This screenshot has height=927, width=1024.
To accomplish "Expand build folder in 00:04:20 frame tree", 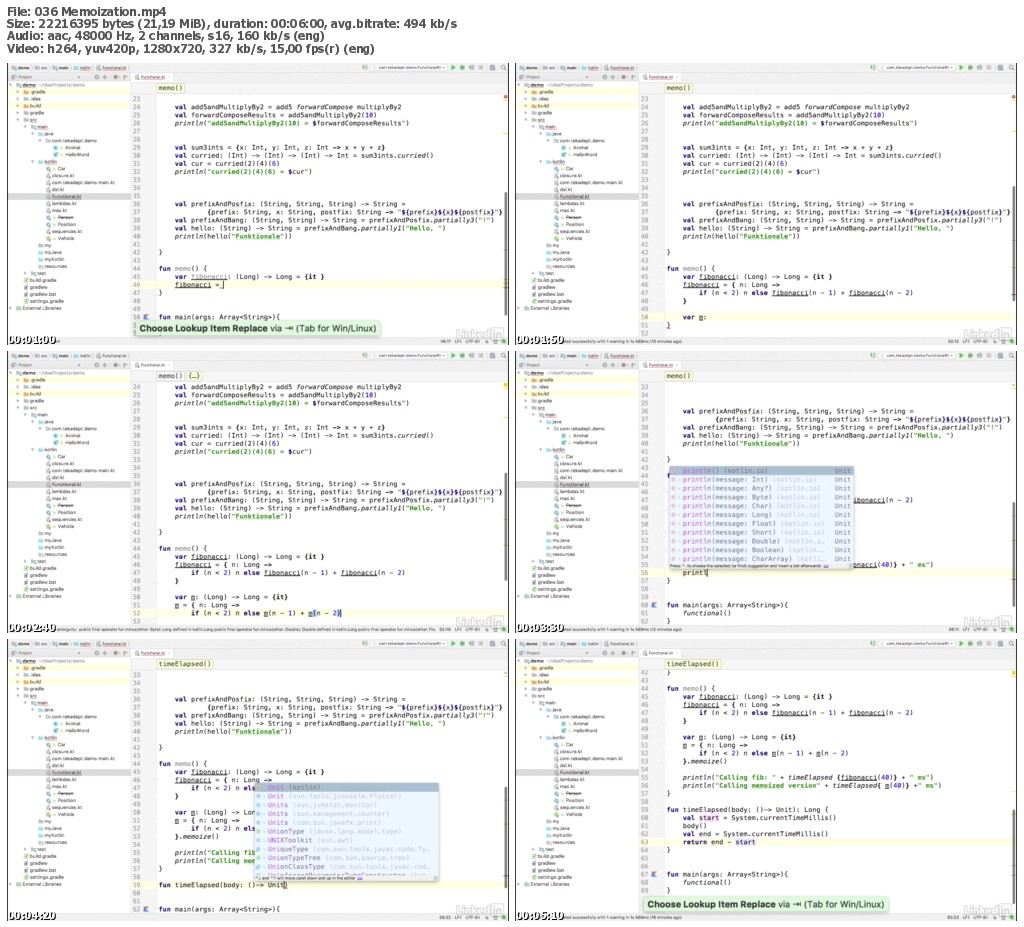I will tap(18, 682).
